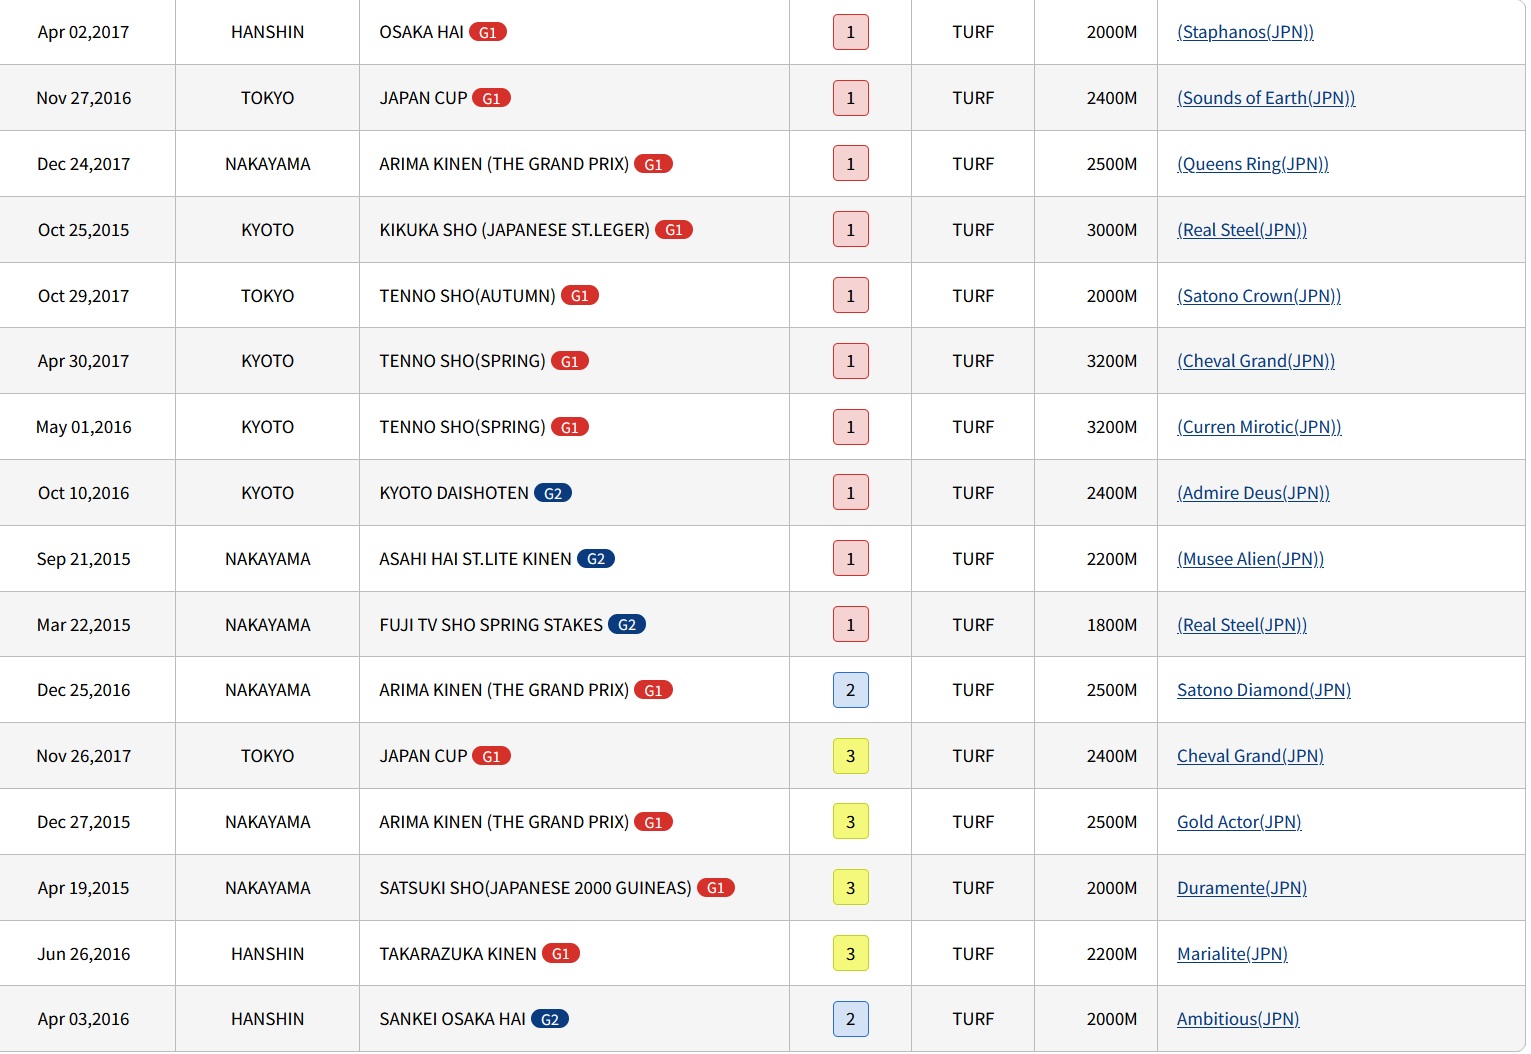Image resolution: width=1531 pixels, height=1054 pixels.
Task: Click G1 badge of Nov 26,2017 JAPAN CUP
Action: pyautogui.click(x=491, y=756)
